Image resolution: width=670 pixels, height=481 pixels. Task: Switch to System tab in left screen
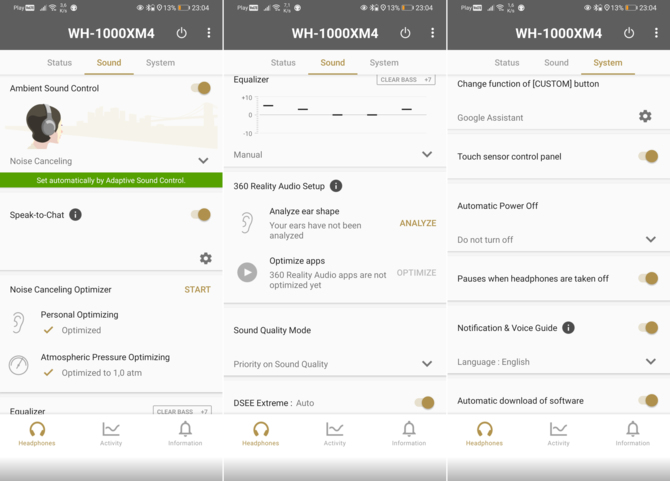coord(160,62)
